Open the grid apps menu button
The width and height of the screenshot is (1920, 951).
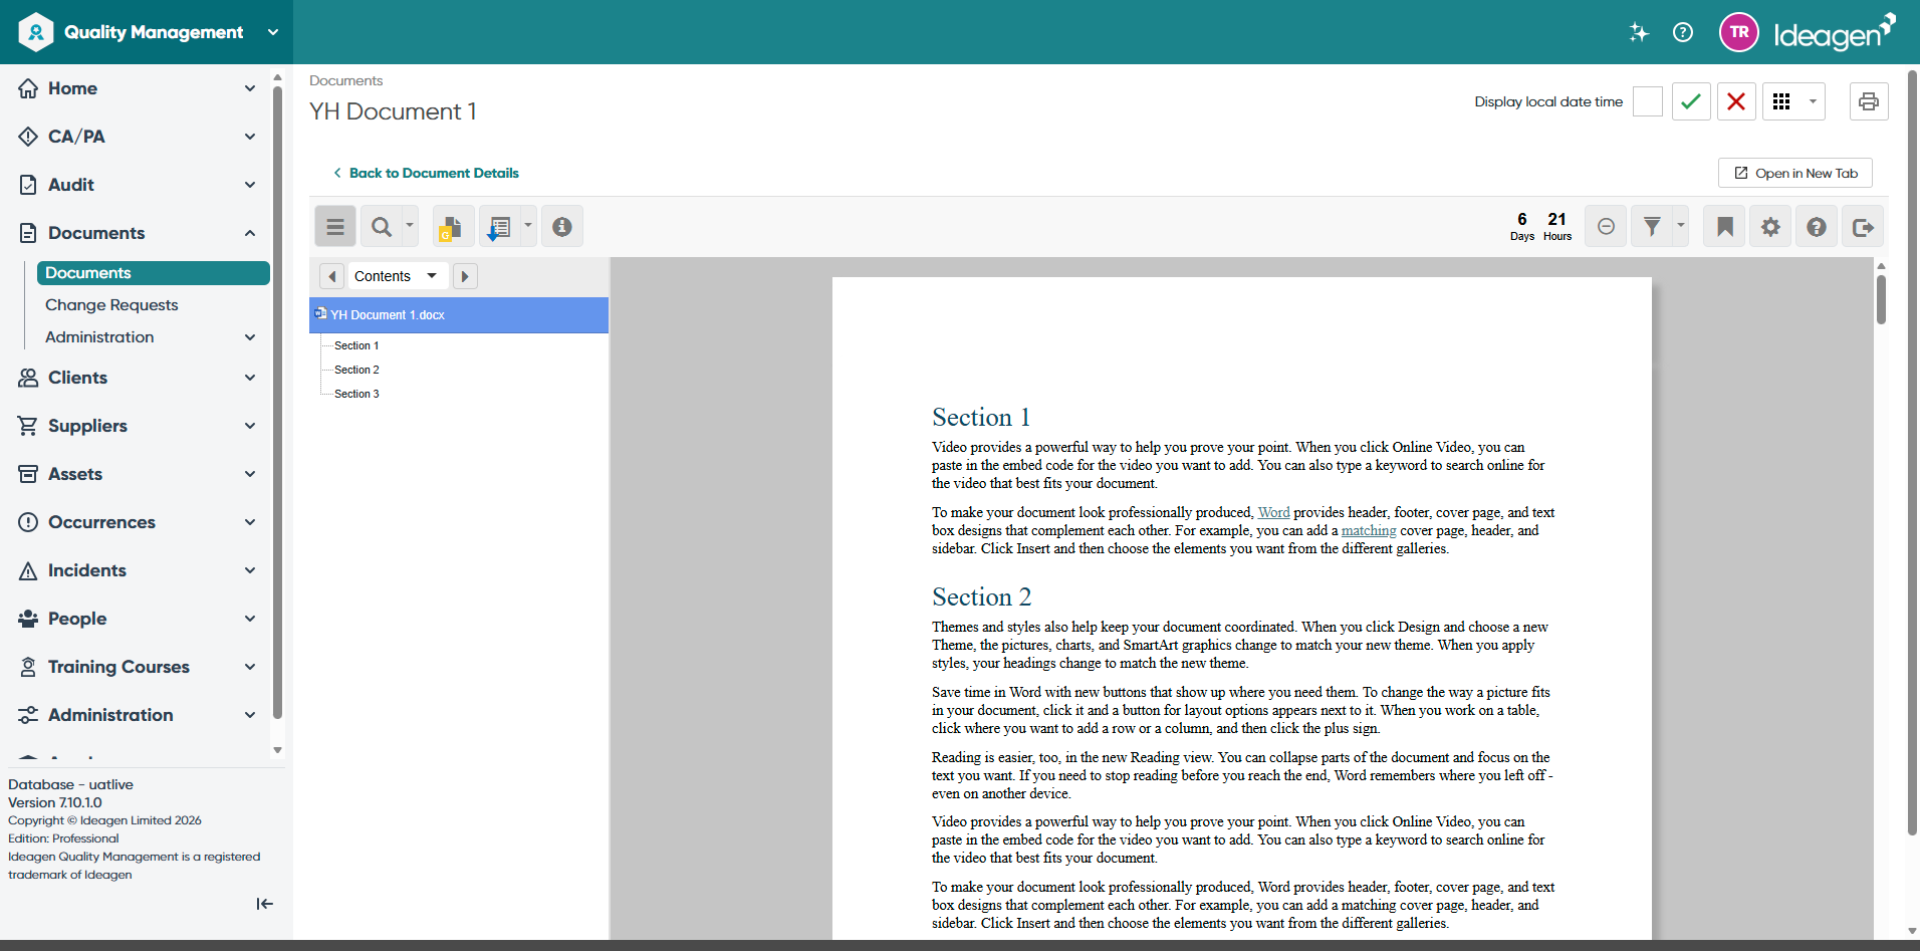coord(1781,102)
